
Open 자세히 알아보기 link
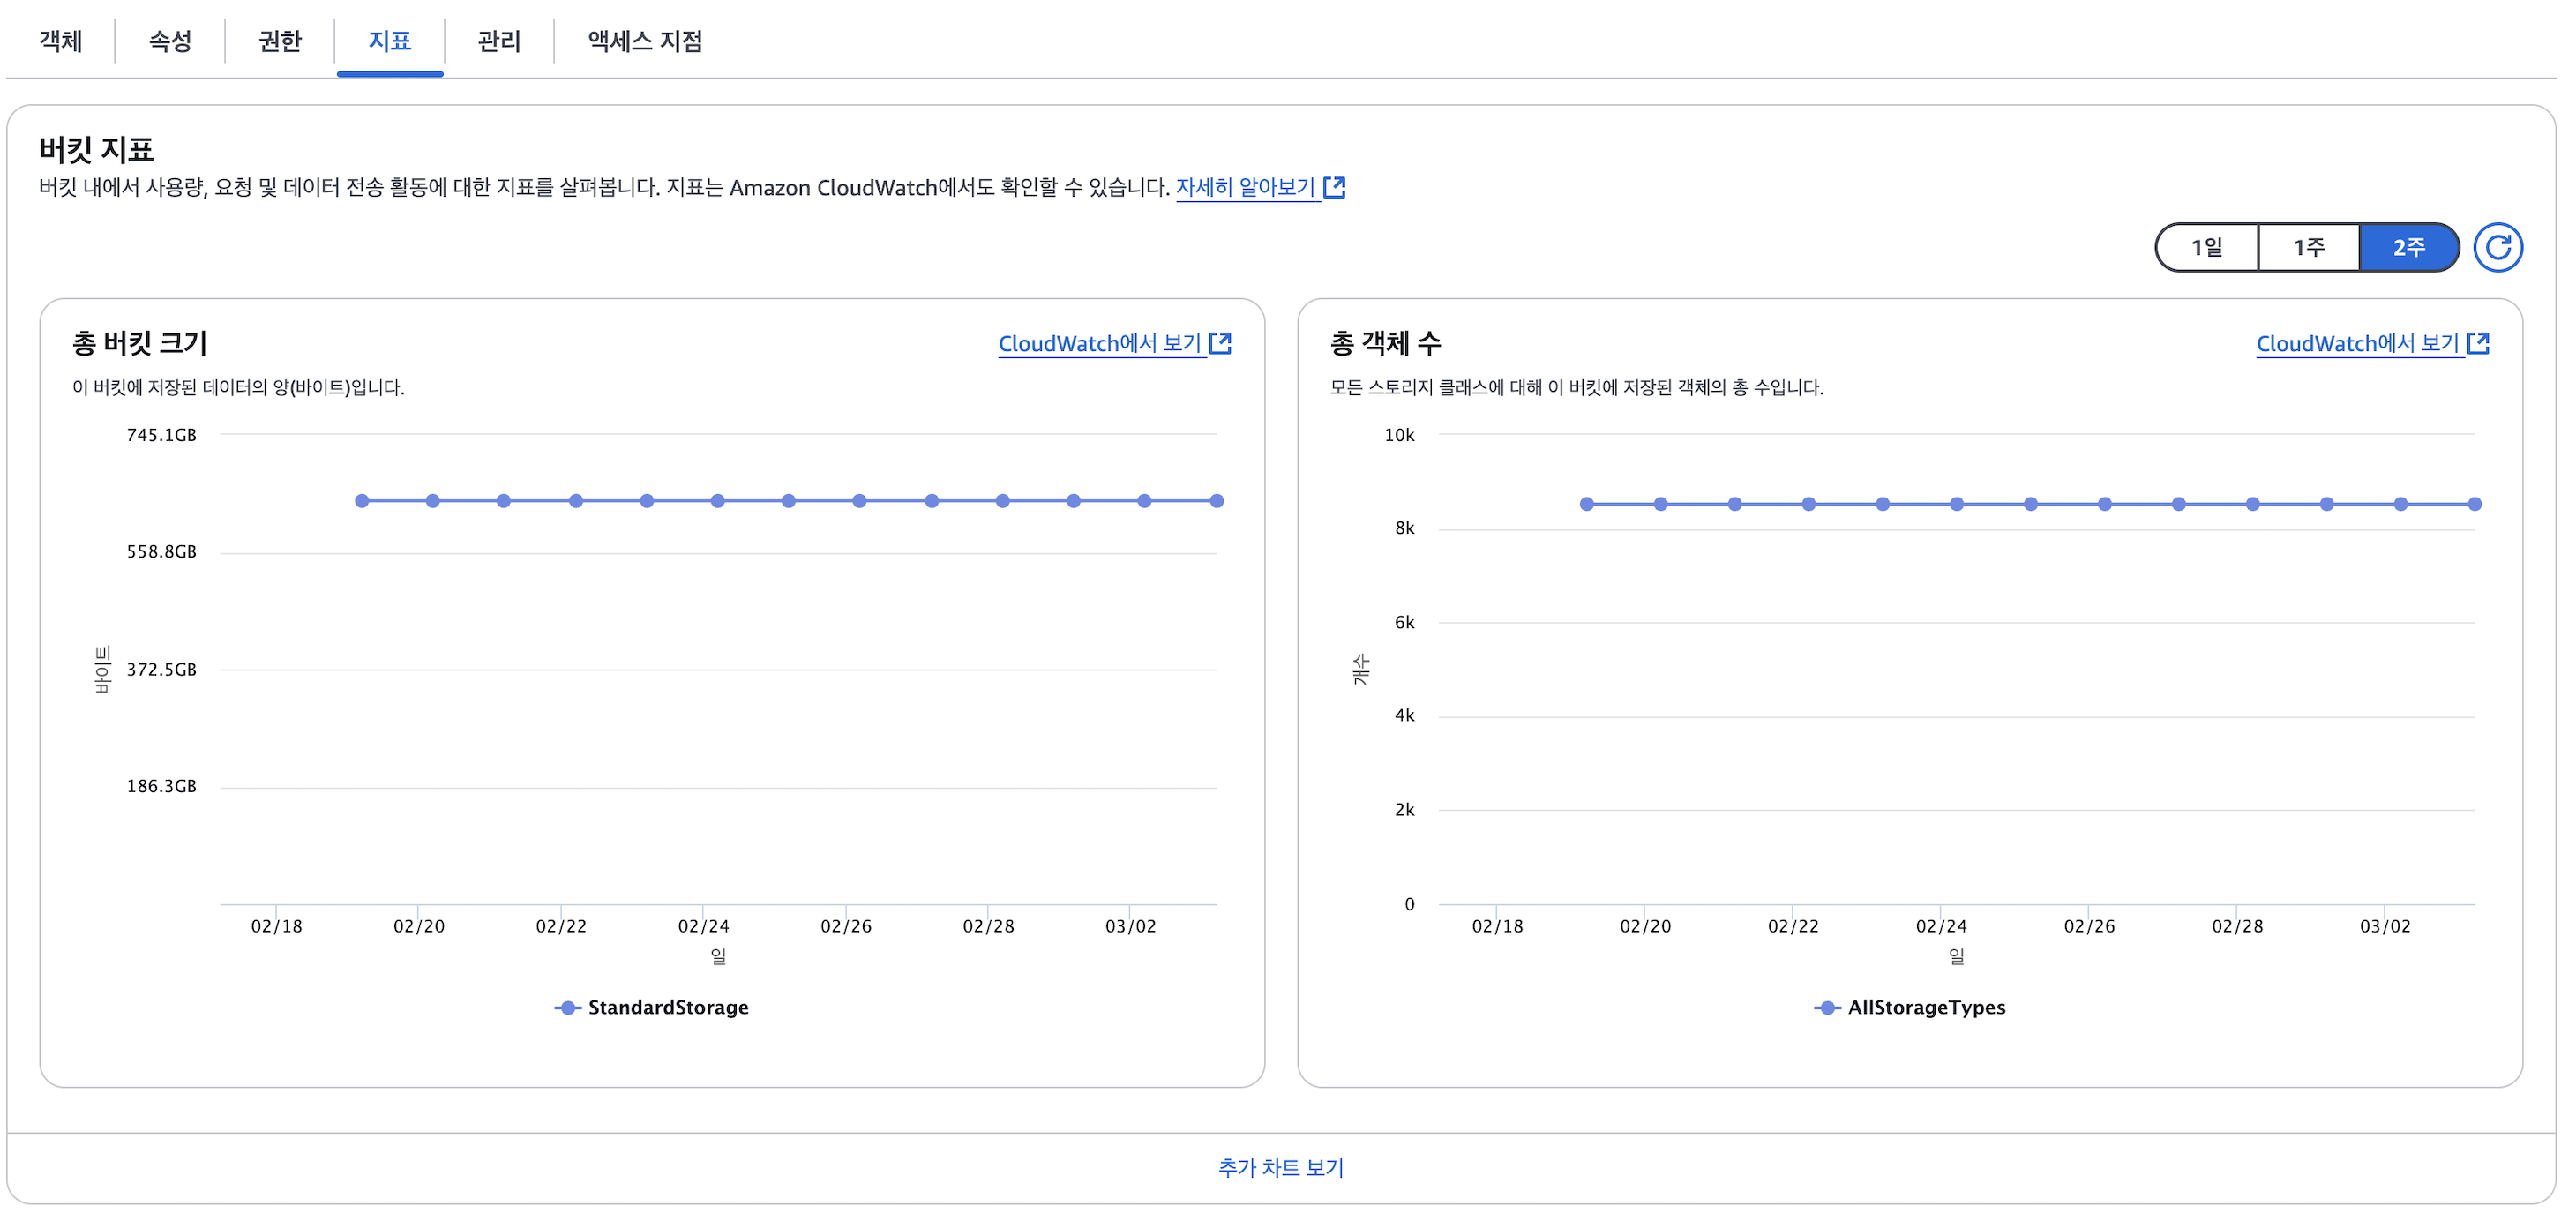point(1245,187)
